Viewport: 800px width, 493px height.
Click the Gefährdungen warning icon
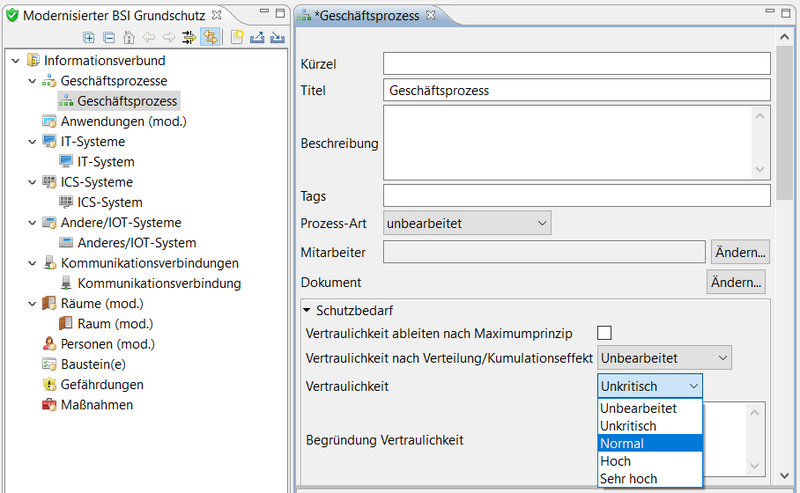tap(49, 384)
